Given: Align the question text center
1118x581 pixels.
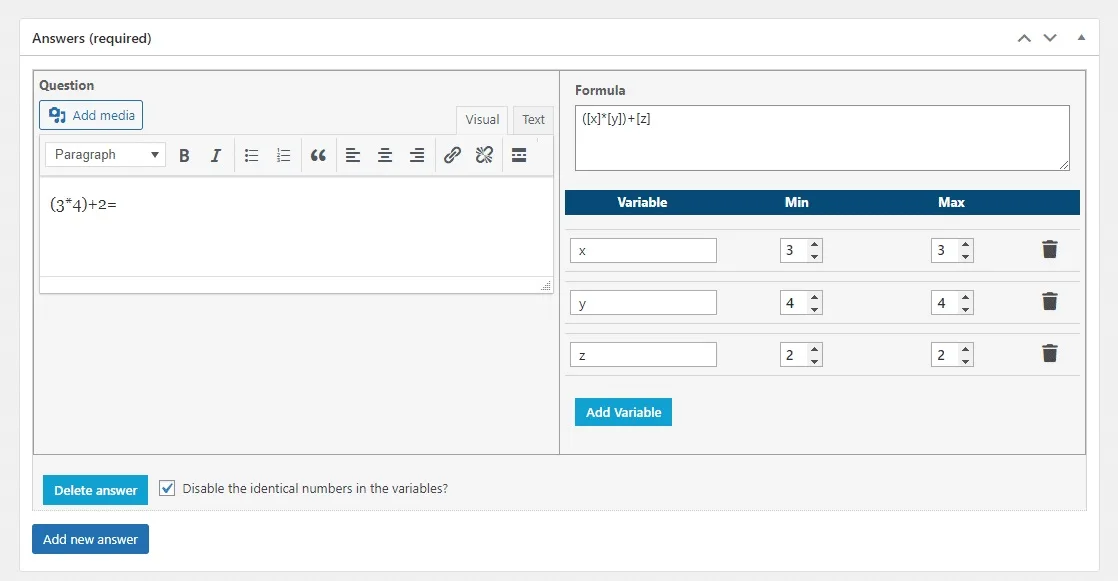Looking at the screenshot, I should point(384,155).
